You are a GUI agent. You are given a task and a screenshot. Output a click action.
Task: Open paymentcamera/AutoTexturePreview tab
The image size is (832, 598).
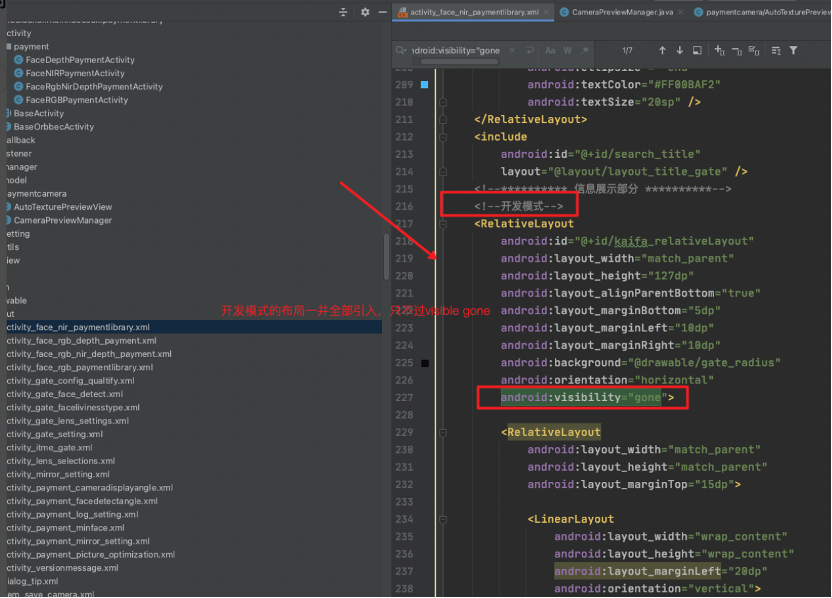tap(762, 12)
